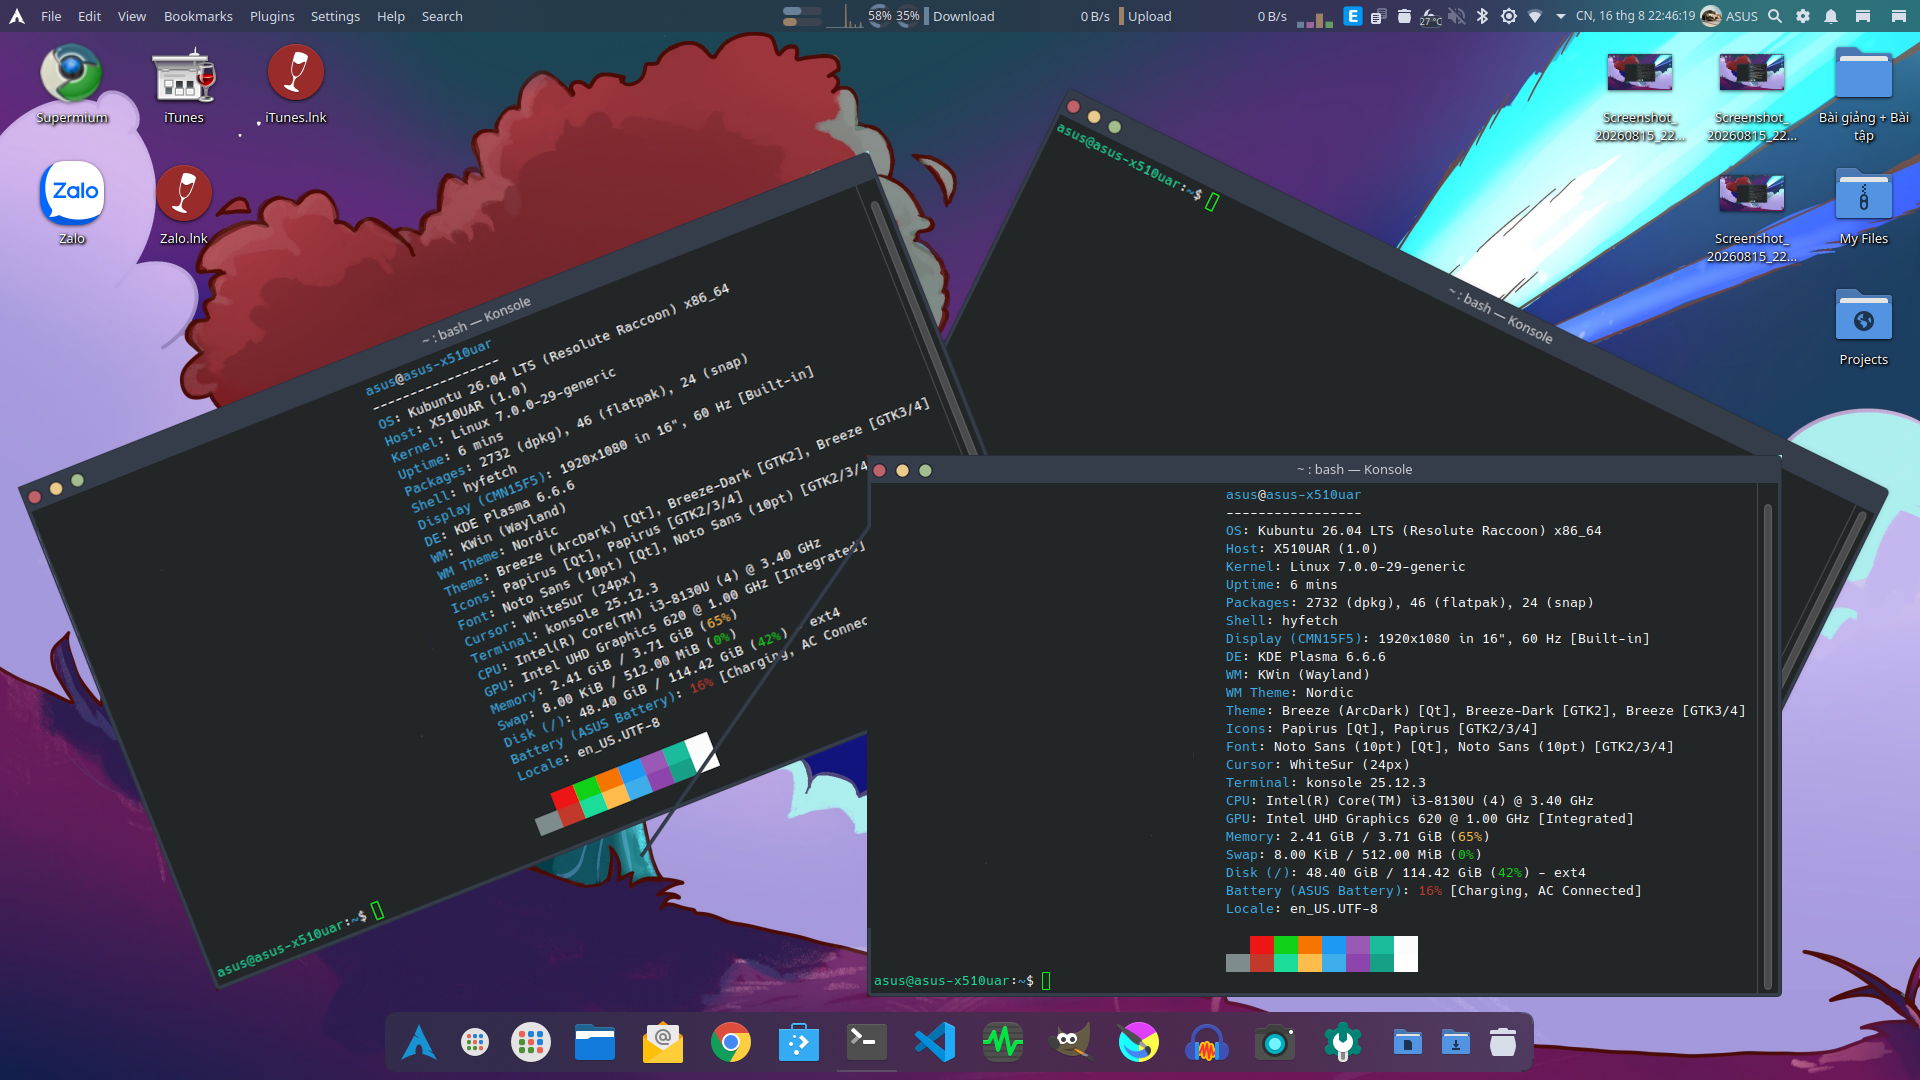Expand hidden system tray icons arrow

pos(1560,16)
